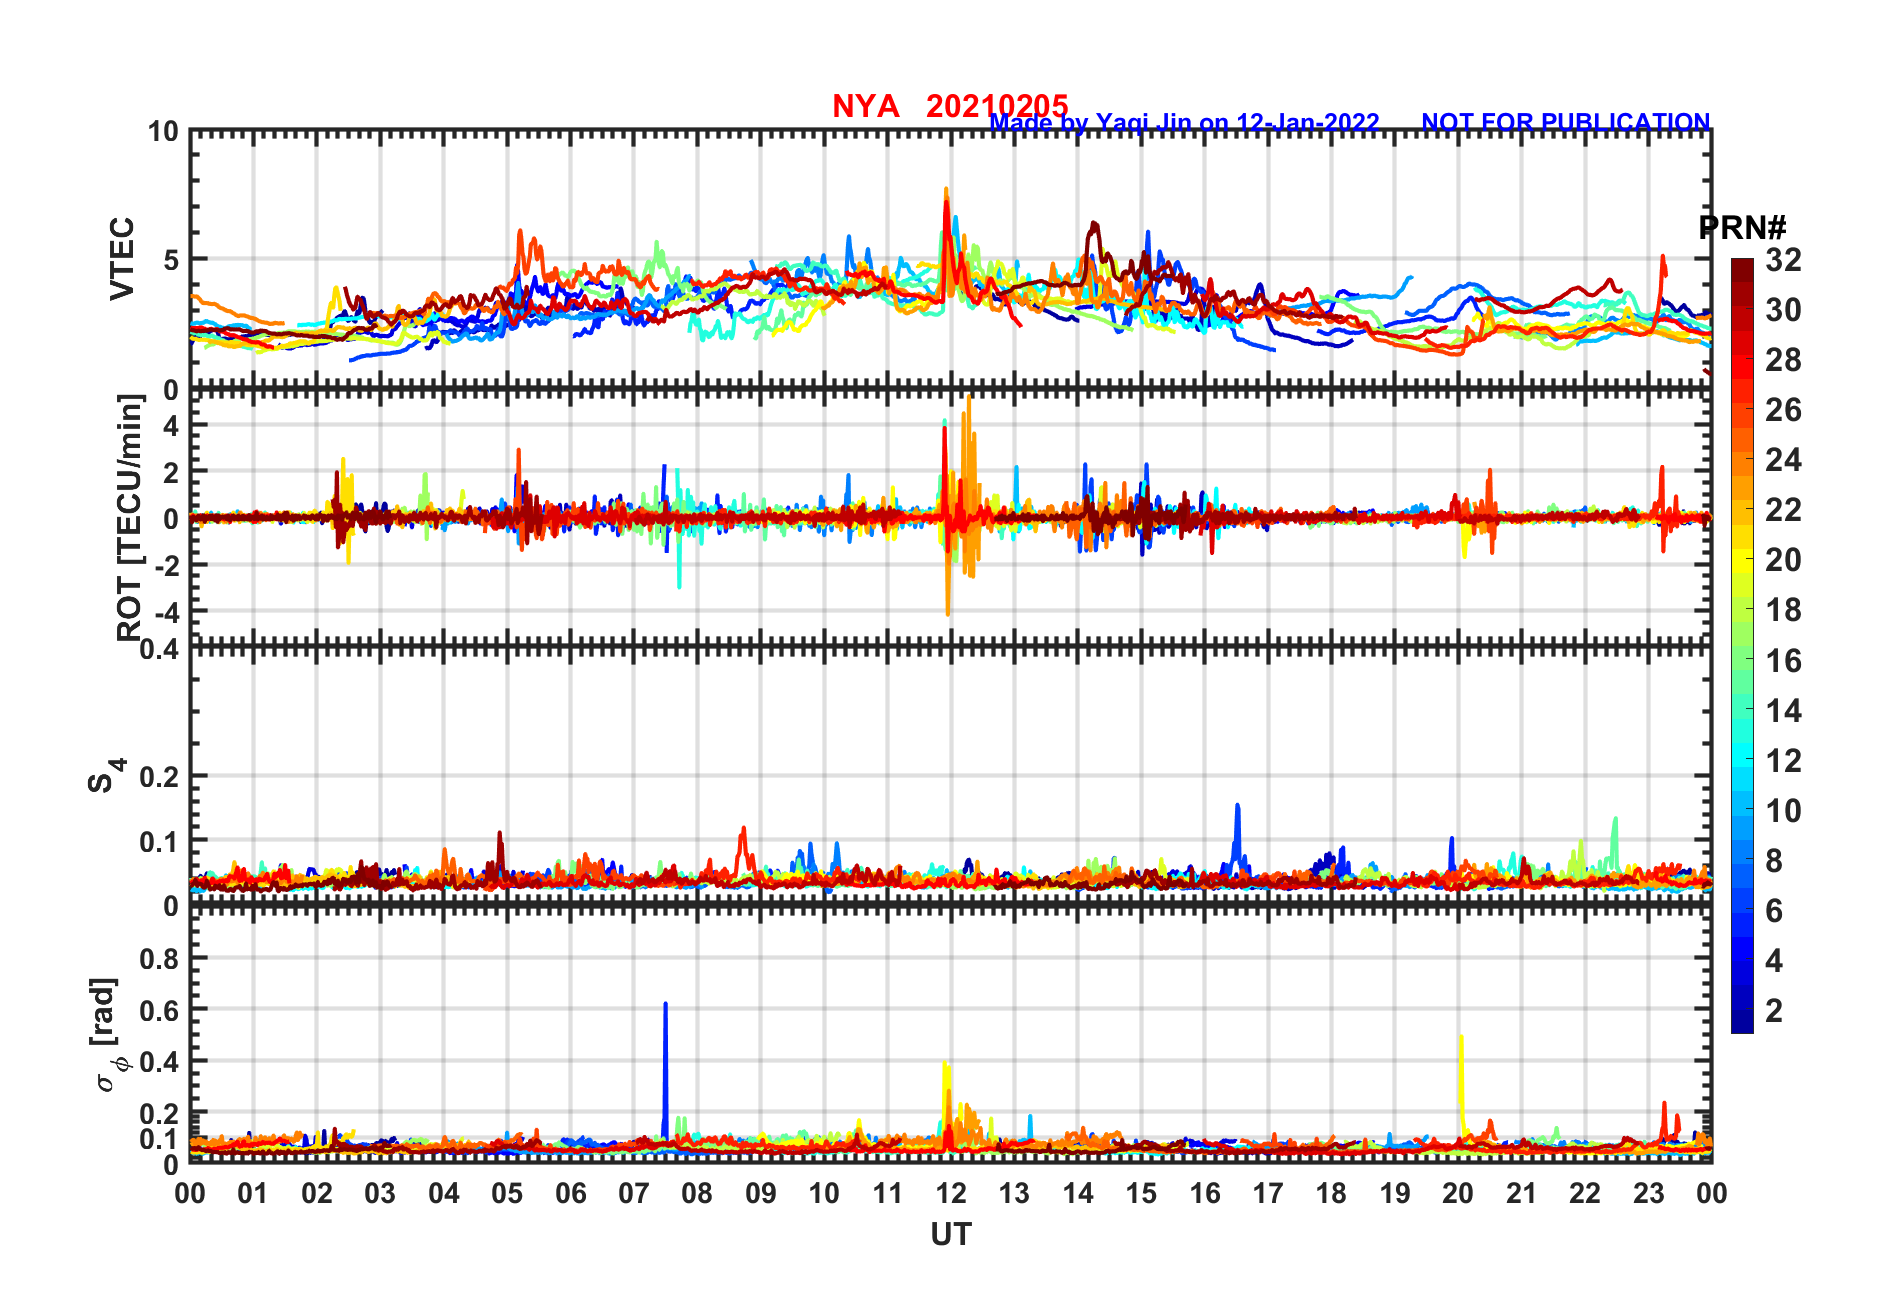Click the "σφ [rad]" y-axis label
This screenshot has height=1292, width=1902.
pyautogui.click(x=107, y=1035)
